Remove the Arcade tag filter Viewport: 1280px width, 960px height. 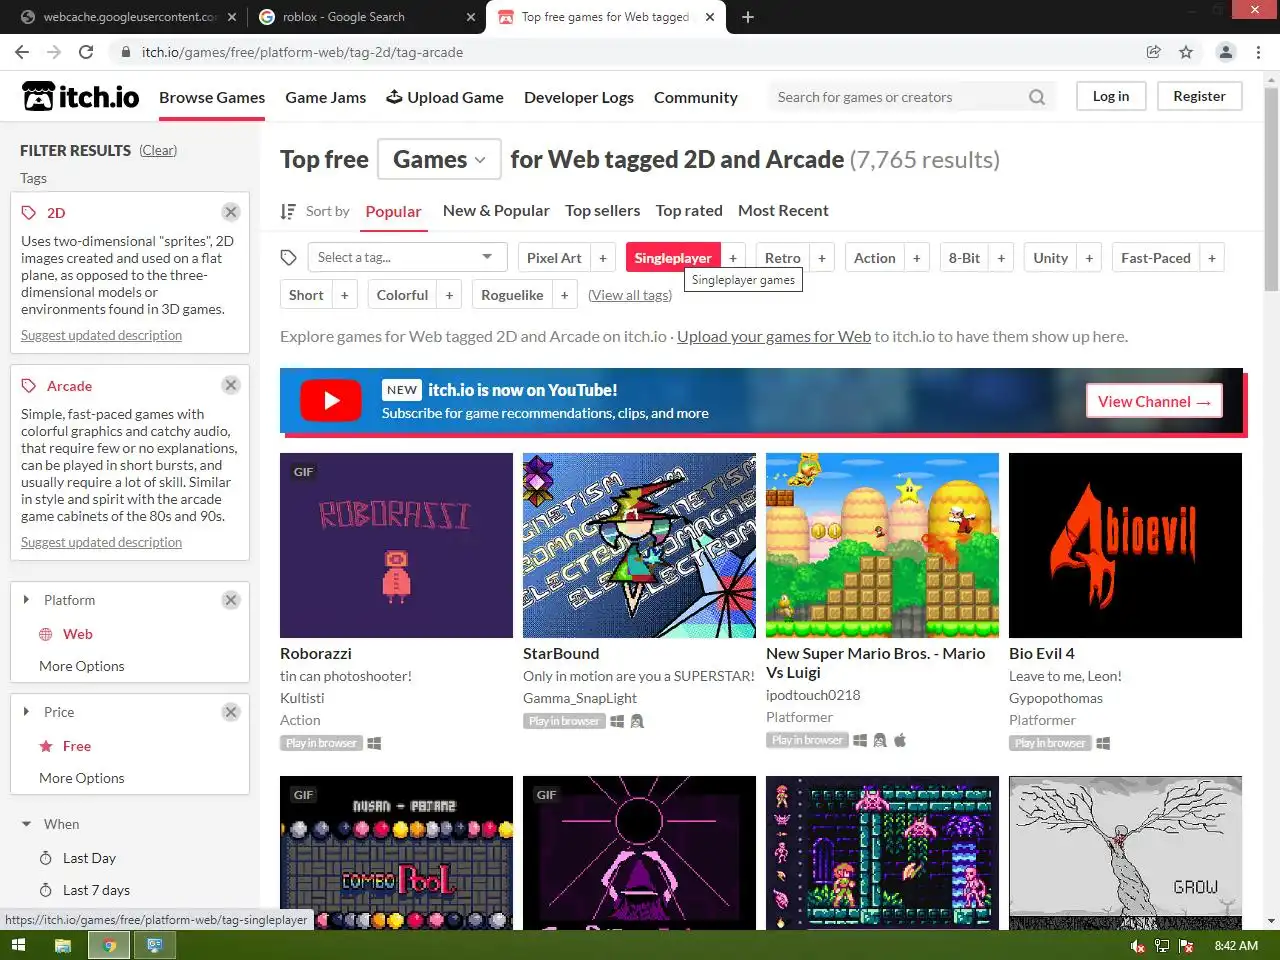pyautogui.click(x=231, y=385)
